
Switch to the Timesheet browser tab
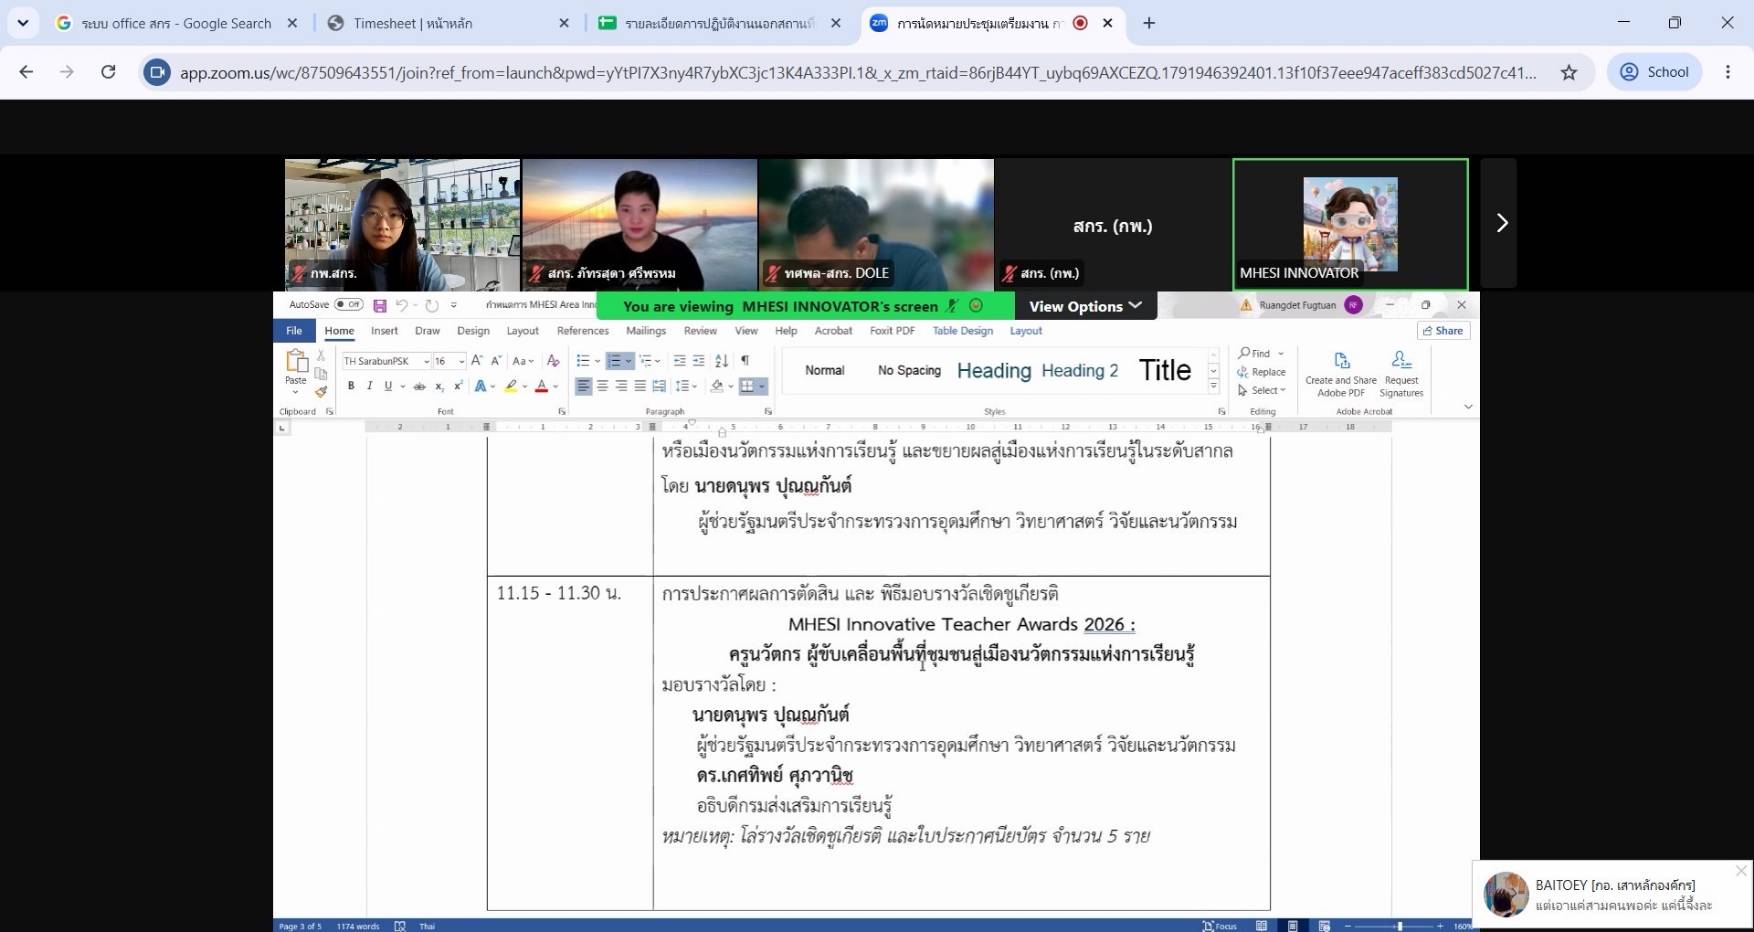[x=449, y=23]
